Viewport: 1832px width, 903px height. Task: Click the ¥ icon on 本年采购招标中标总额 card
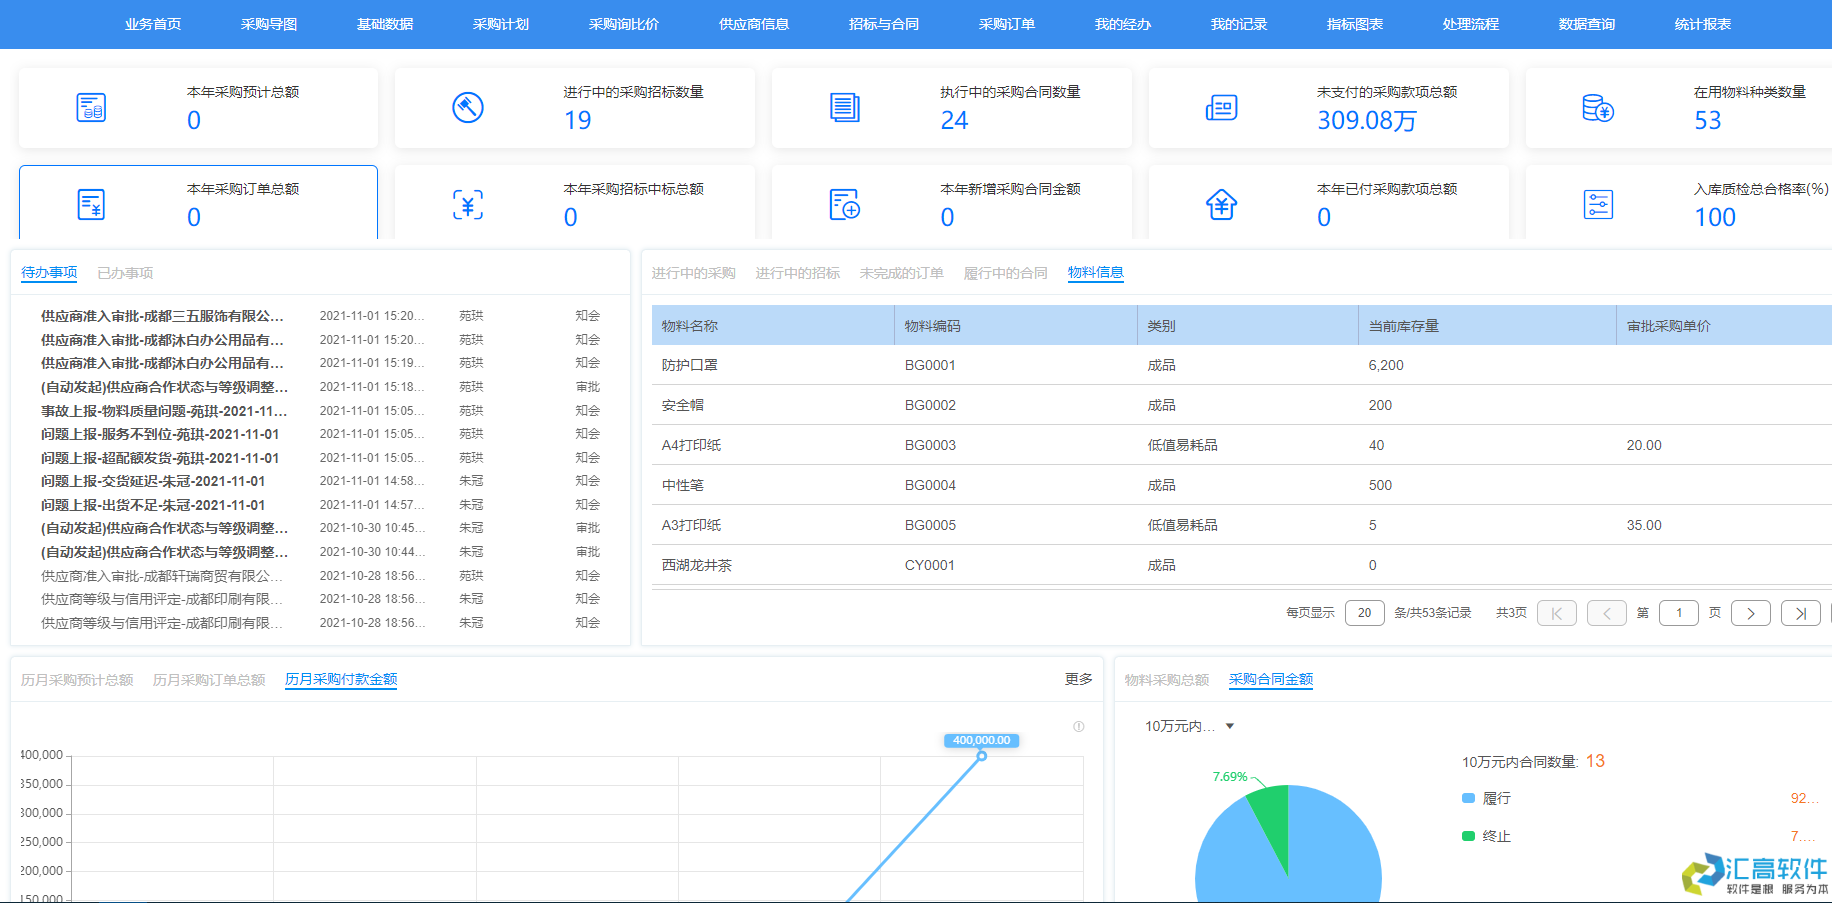click(468, 203)
